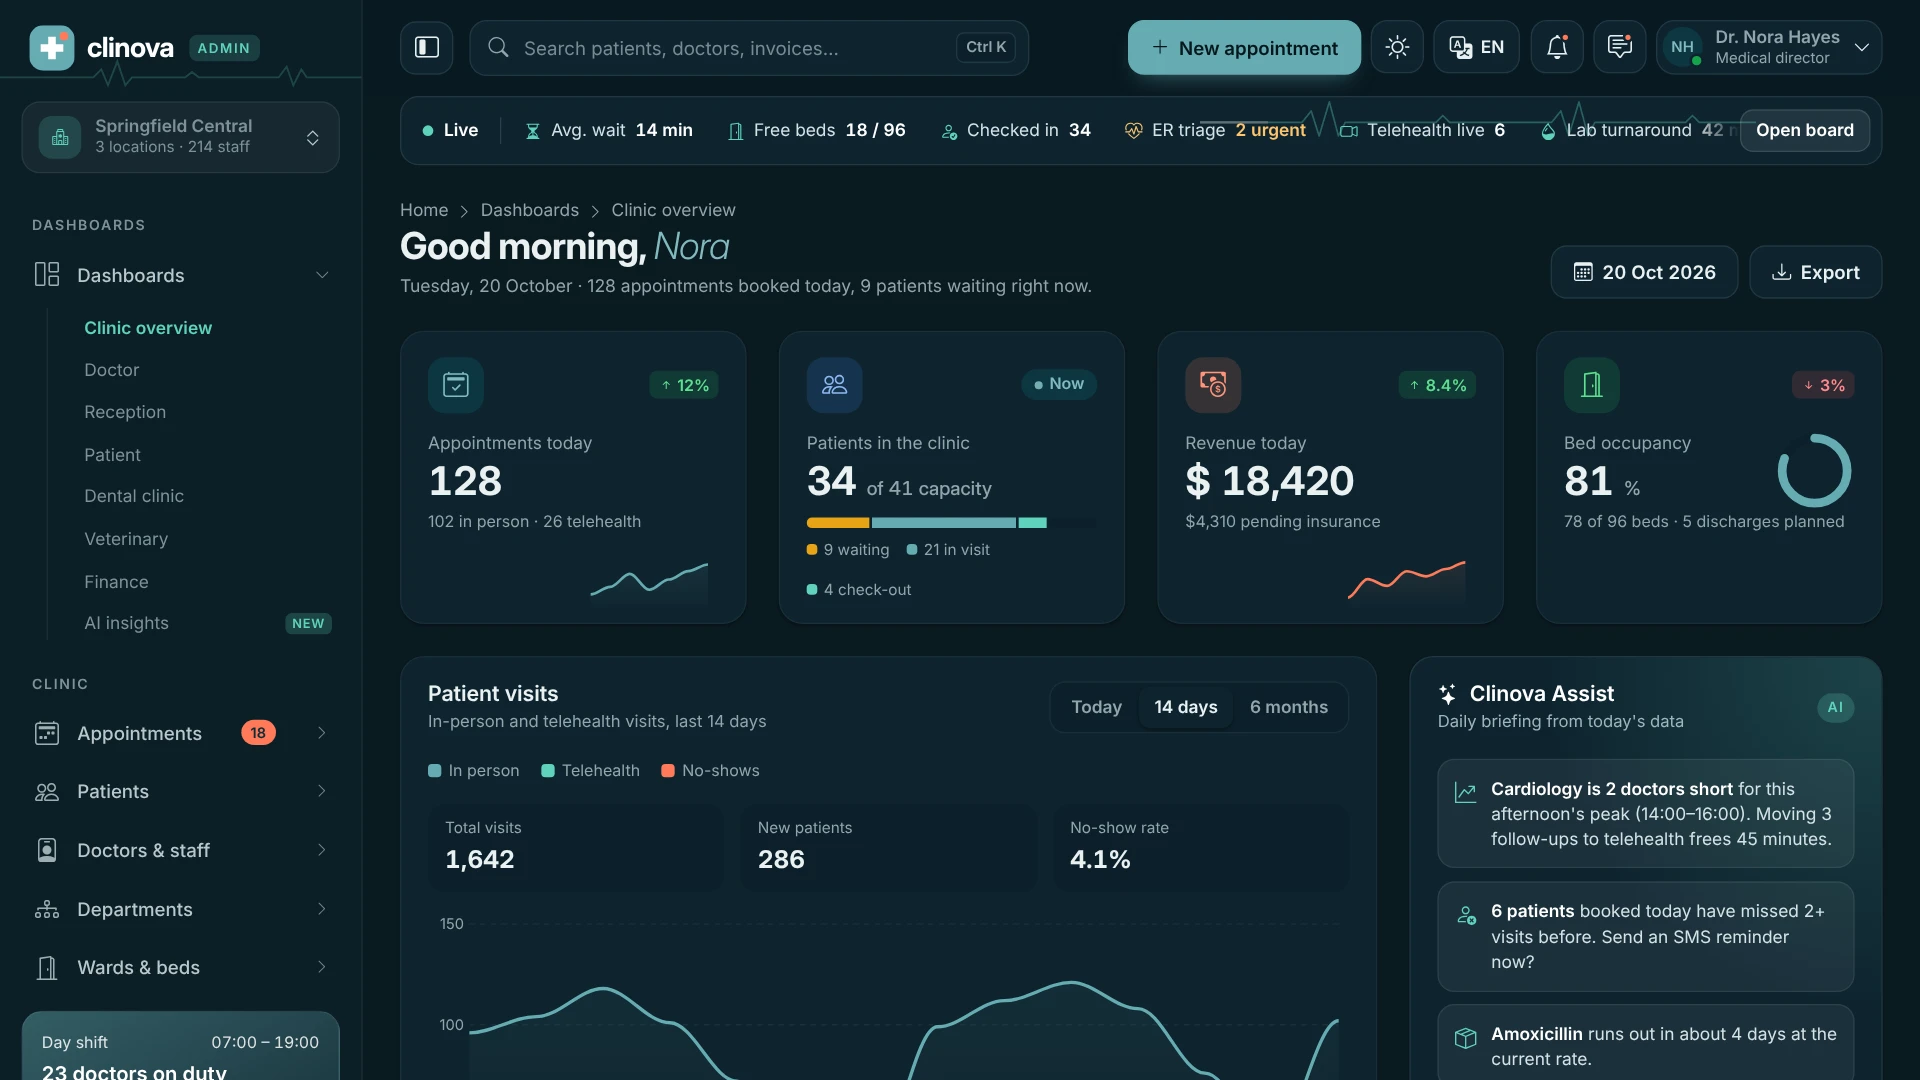Click the Cardiology insight chart icon
The image size is (1920, 1080).
[1465, 792]
